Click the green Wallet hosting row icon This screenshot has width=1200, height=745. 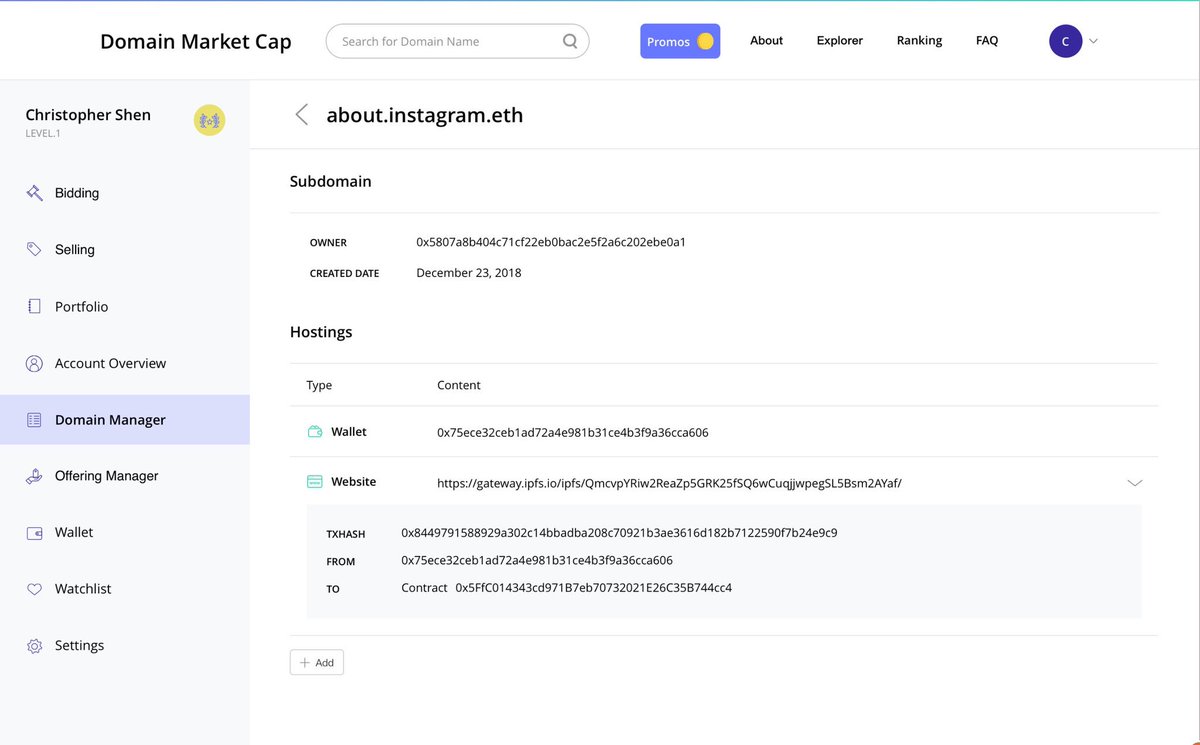(314, 432)
